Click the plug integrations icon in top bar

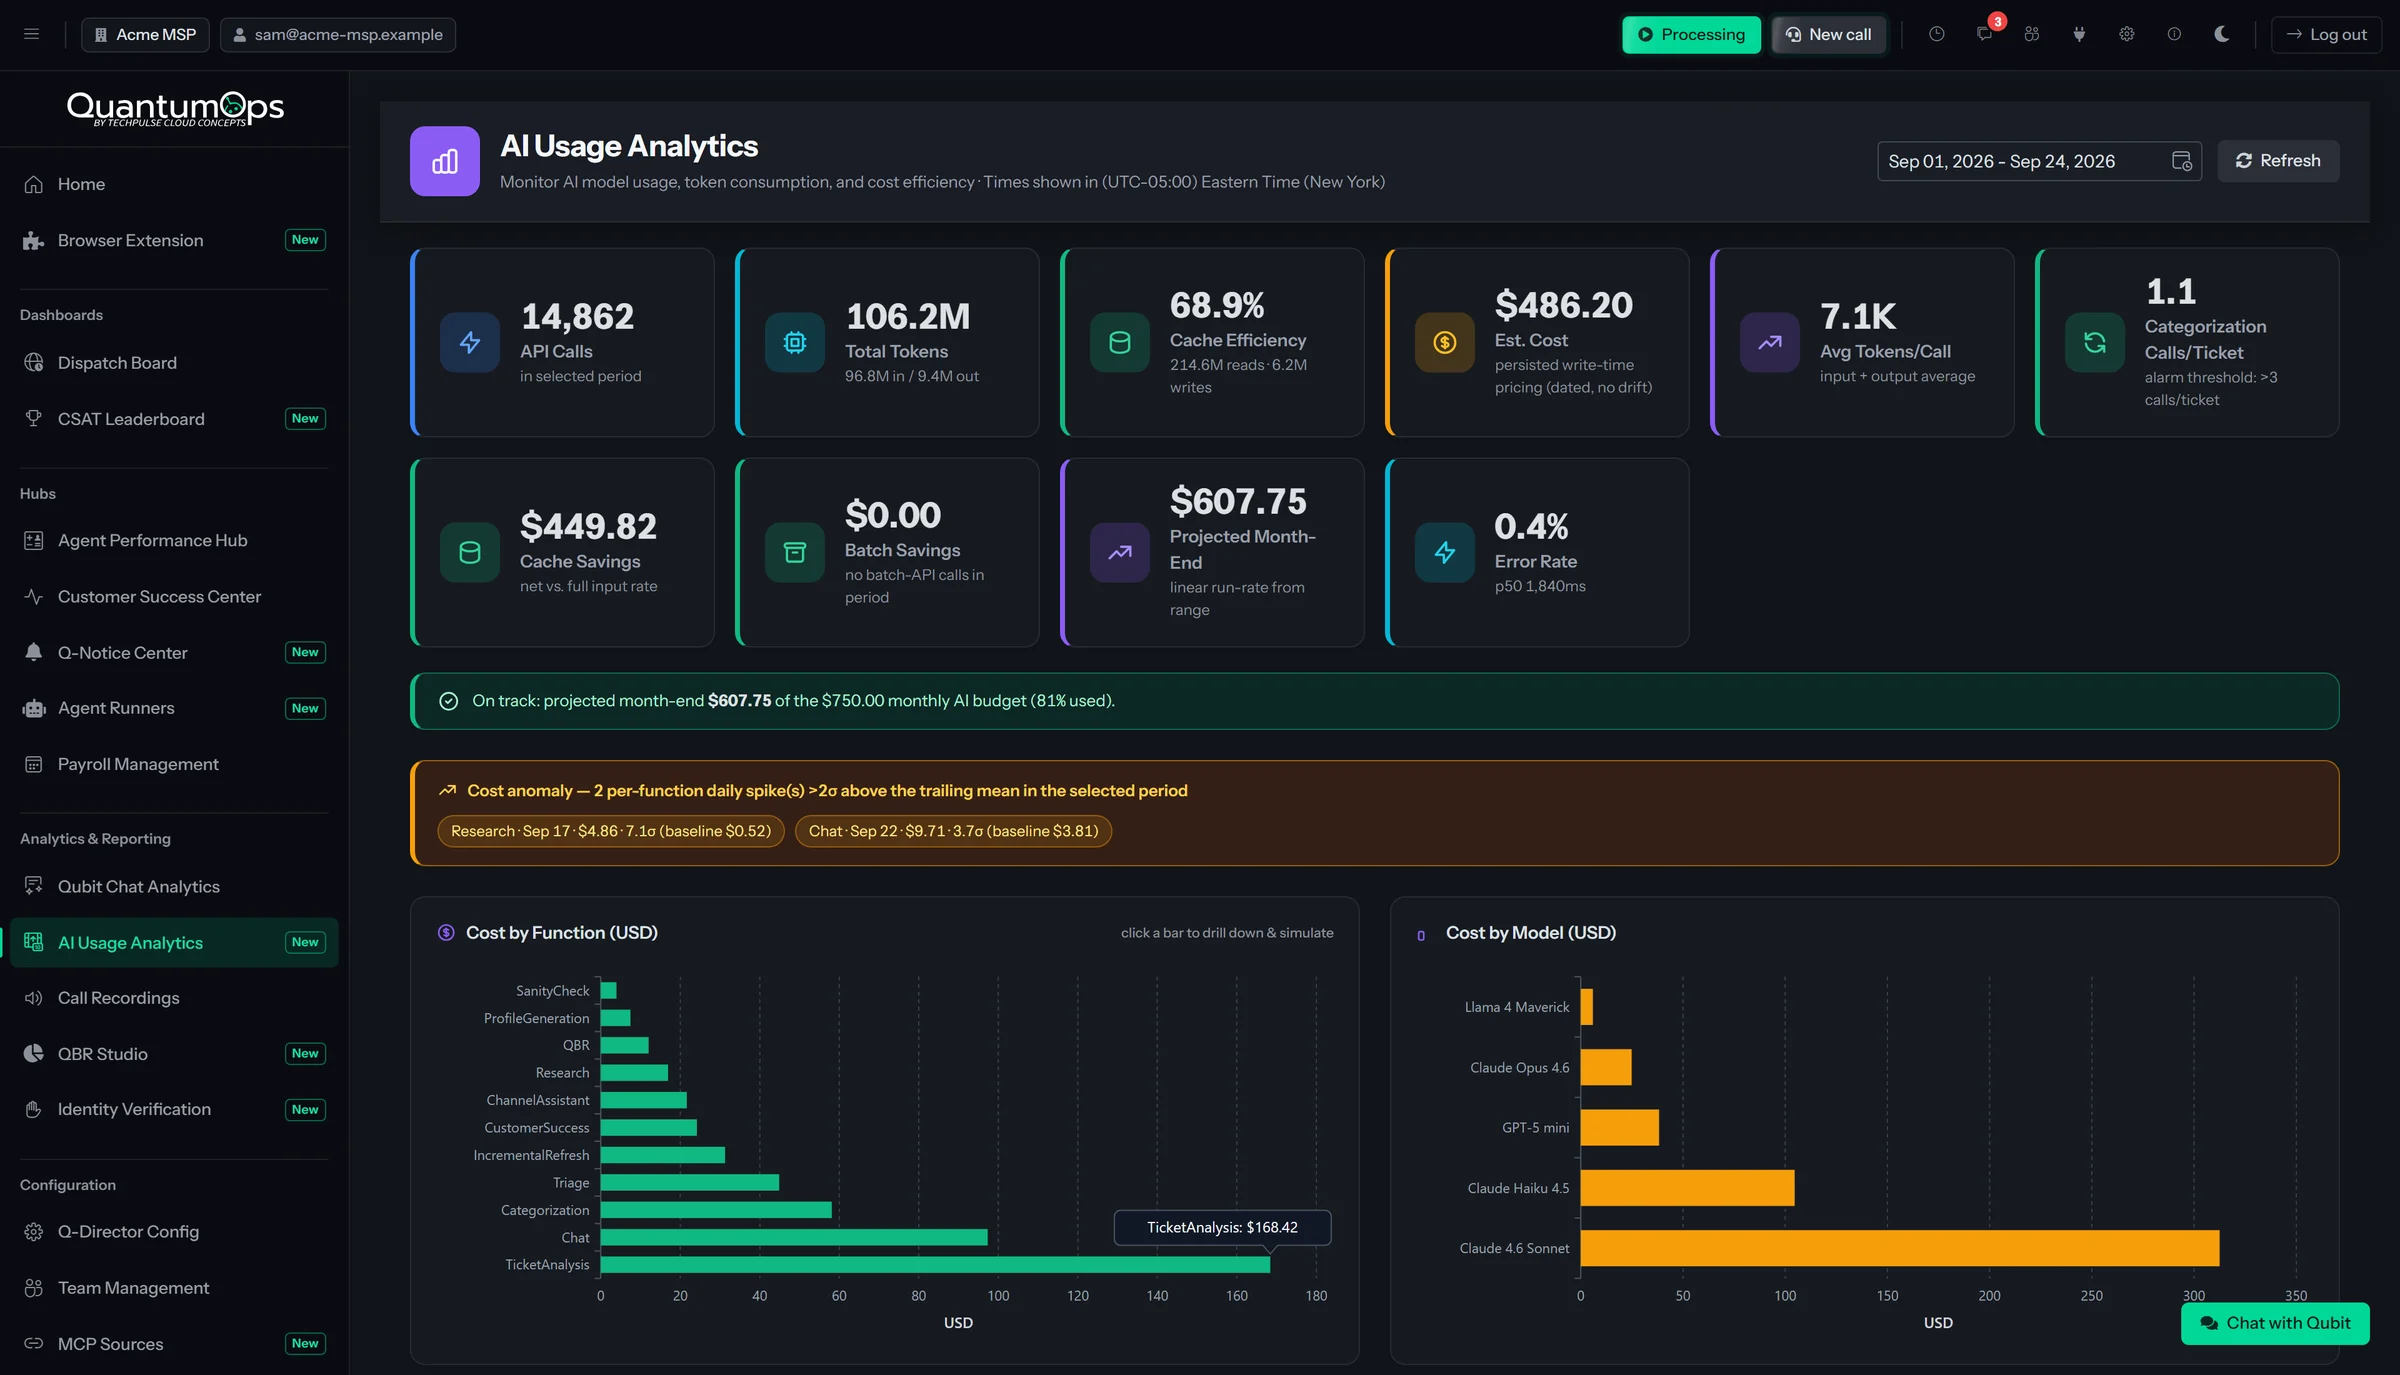coord(2079,34)
